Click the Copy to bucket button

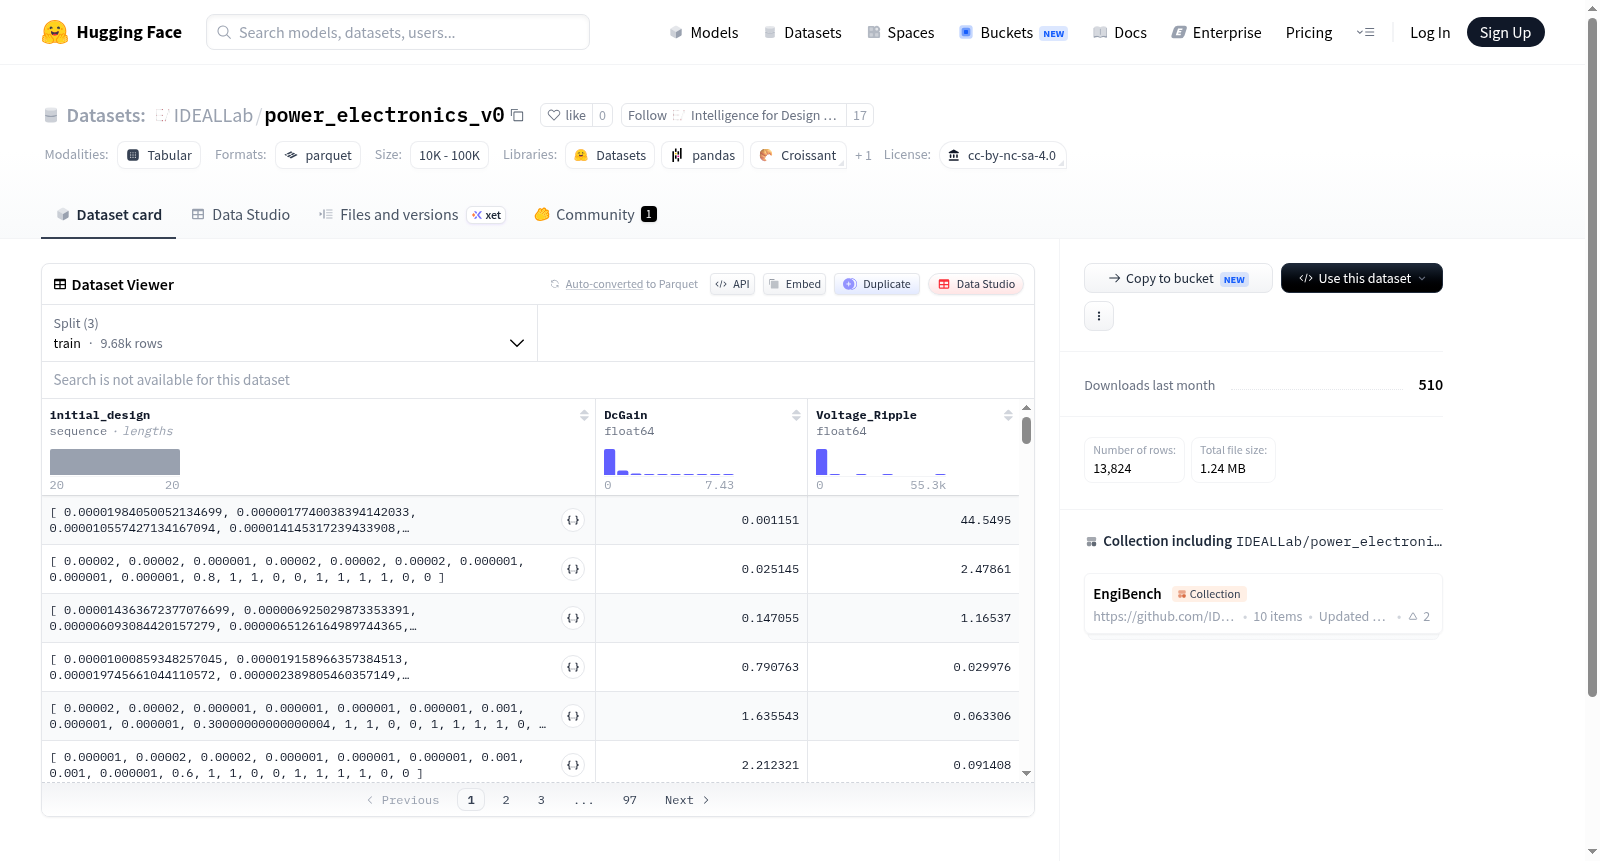pos(1178,278)
